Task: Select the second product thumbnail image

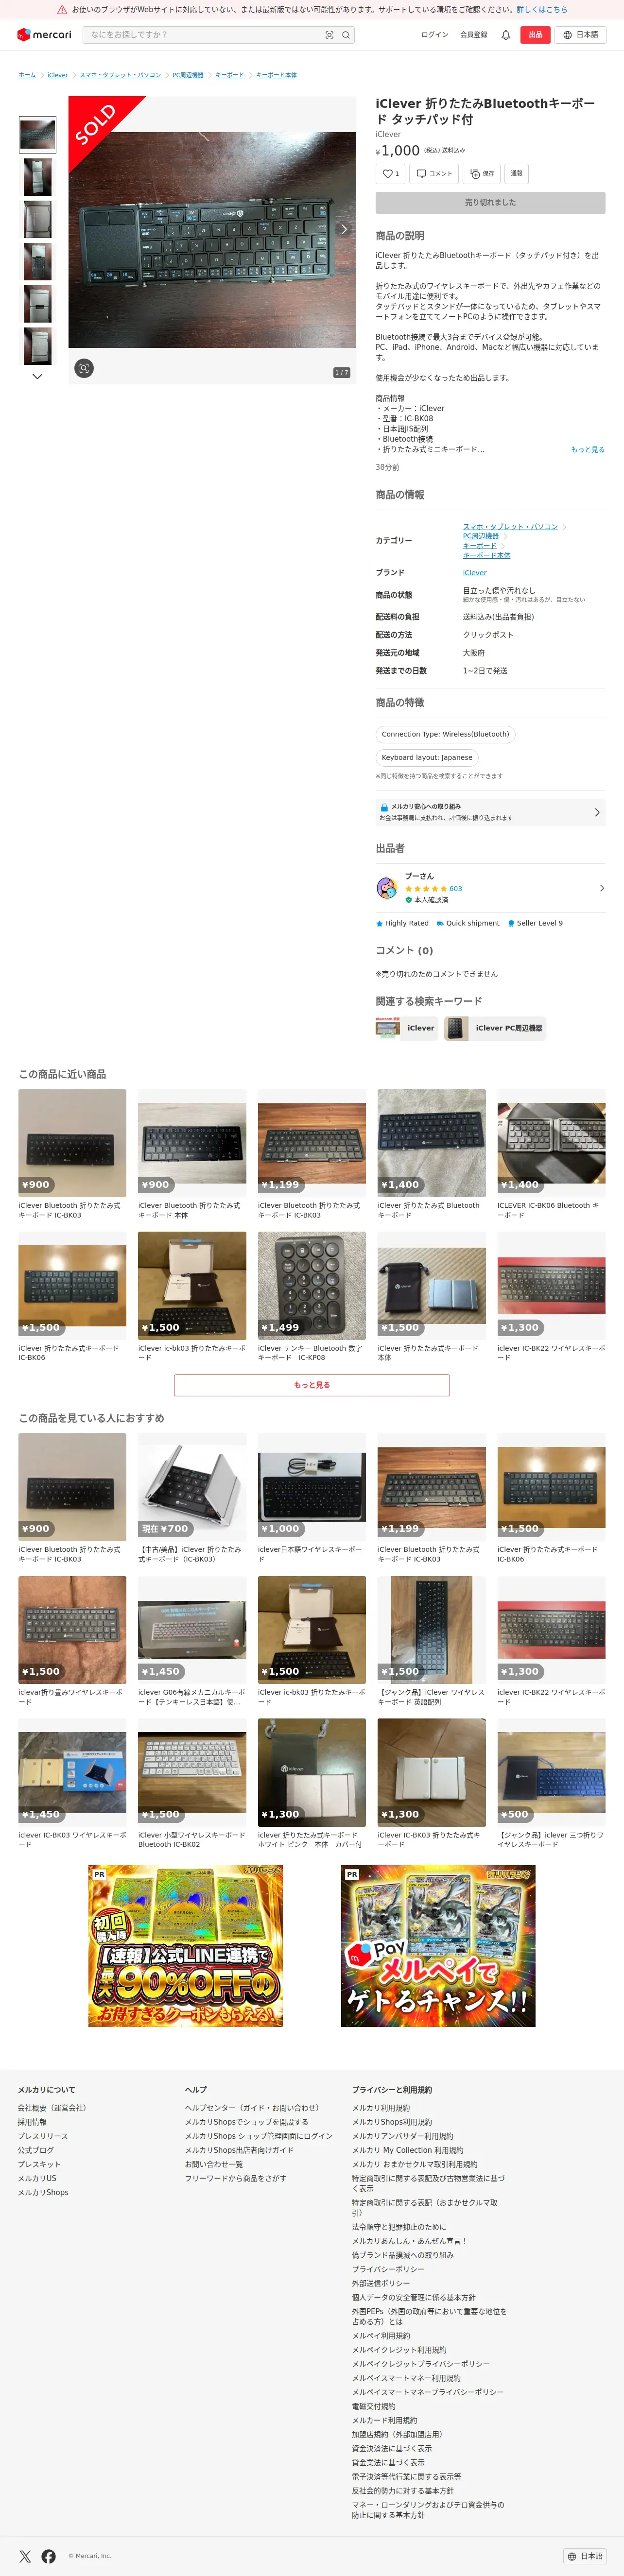Action: click(x=37, y=177)
